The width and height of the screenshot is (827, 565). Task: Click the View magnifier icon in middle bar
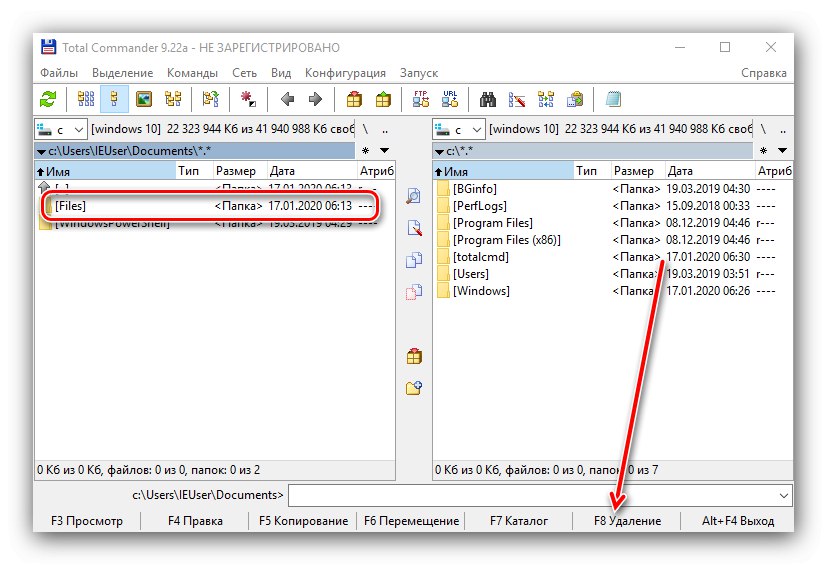click(414, 196)
